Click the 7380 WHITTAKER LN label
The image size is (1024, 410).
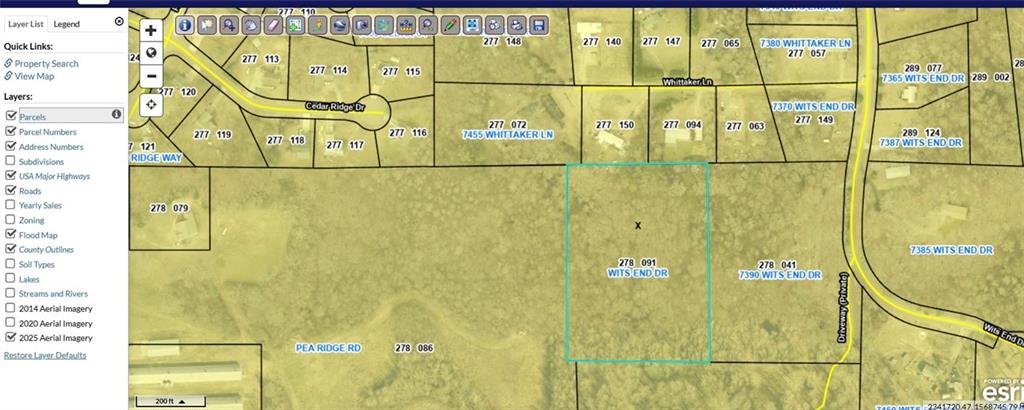coord(806,43)
